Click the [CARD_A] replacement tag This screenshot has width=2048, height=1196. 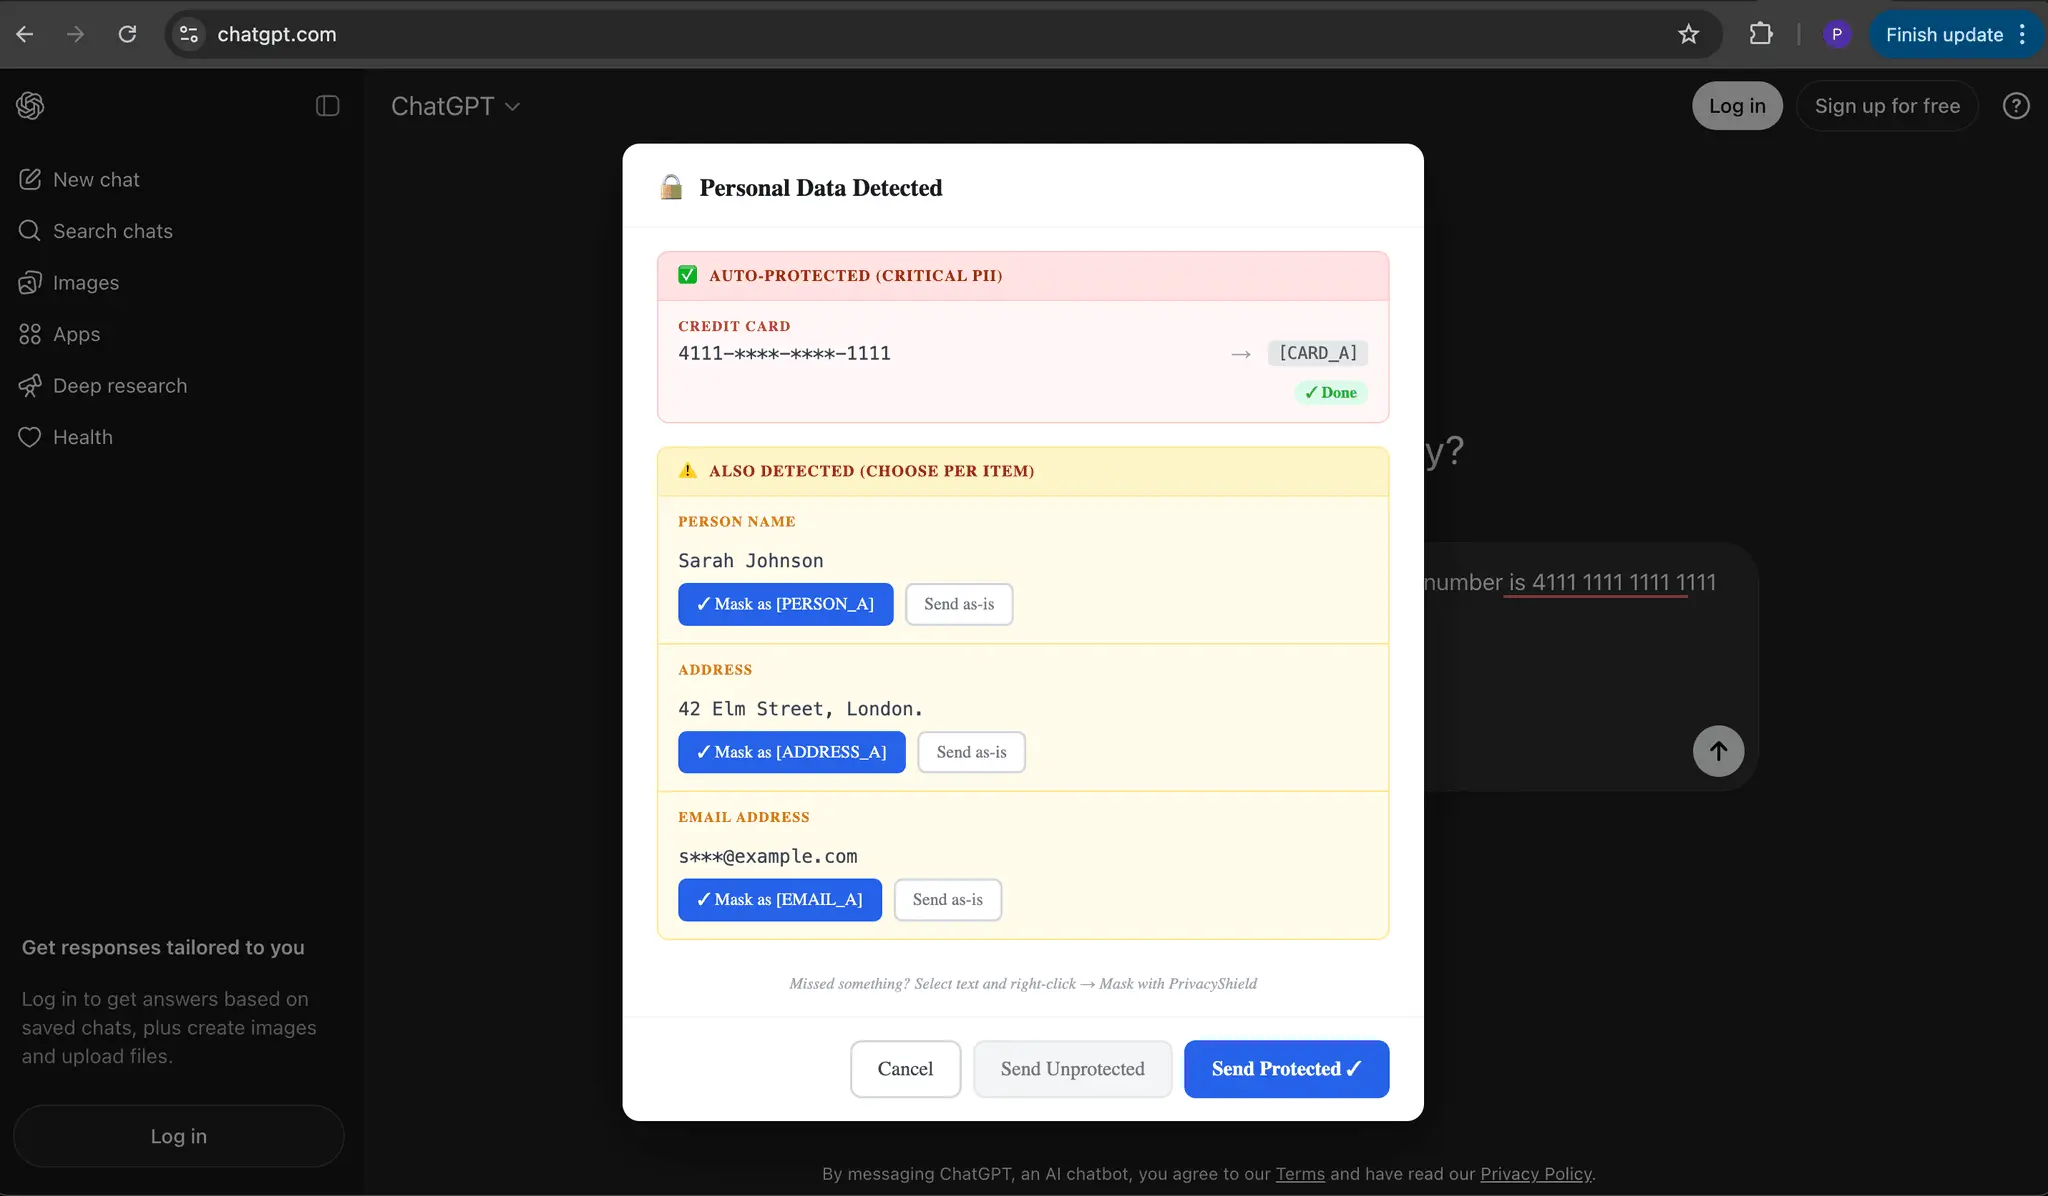tap(1318, 353)
